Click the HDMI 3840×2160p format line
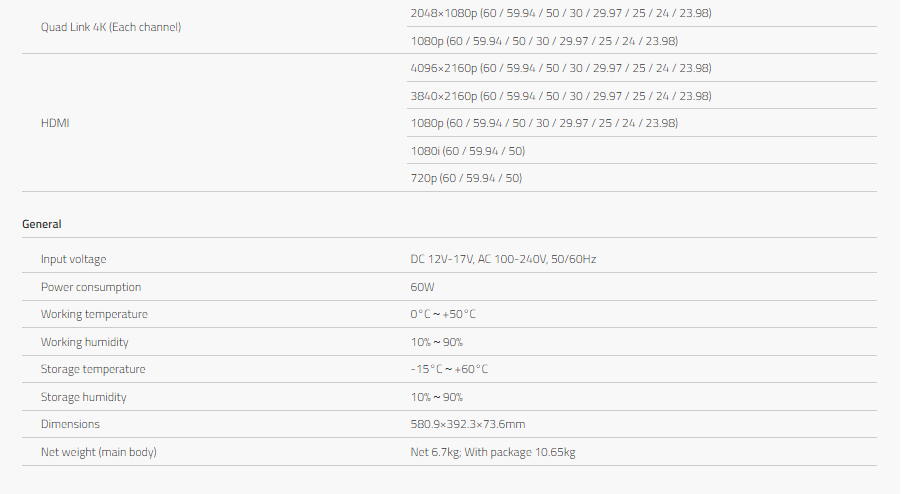The width and height of the screenshot is (903, 494). (x=560, y=96)
